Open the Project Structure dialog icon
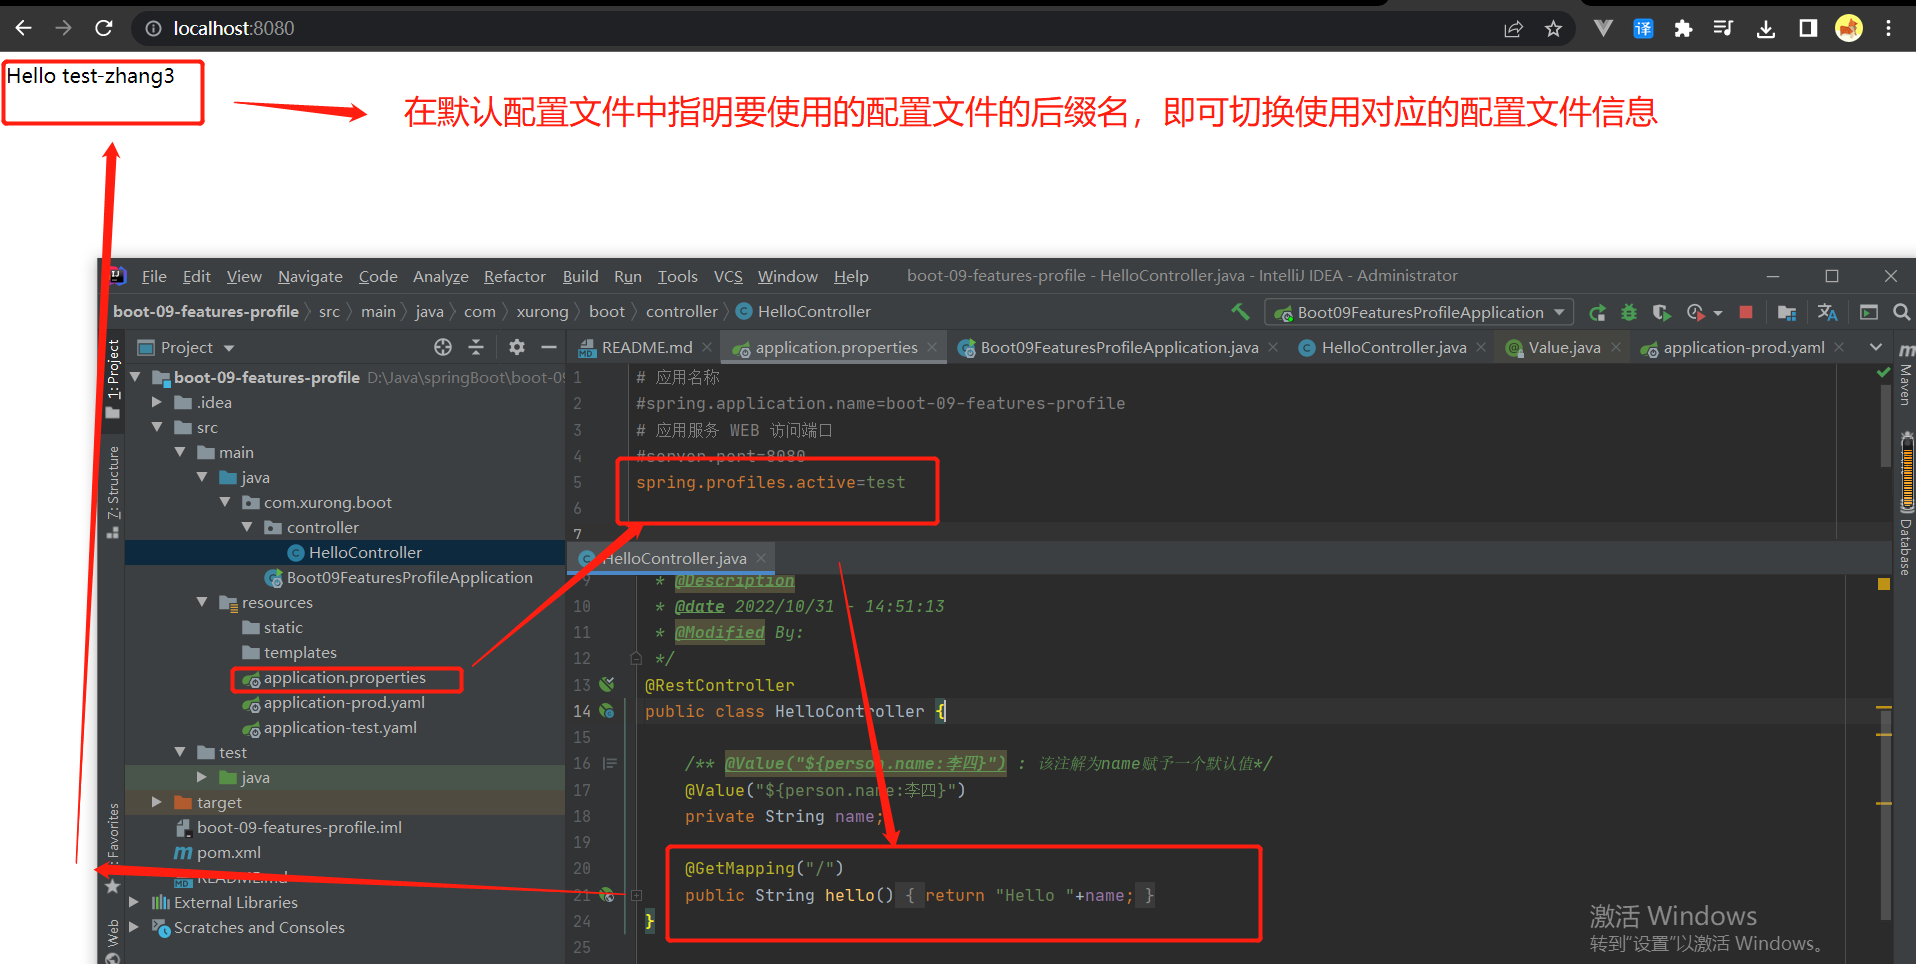Screen dimensions: 1916x964 [1787, 313]
